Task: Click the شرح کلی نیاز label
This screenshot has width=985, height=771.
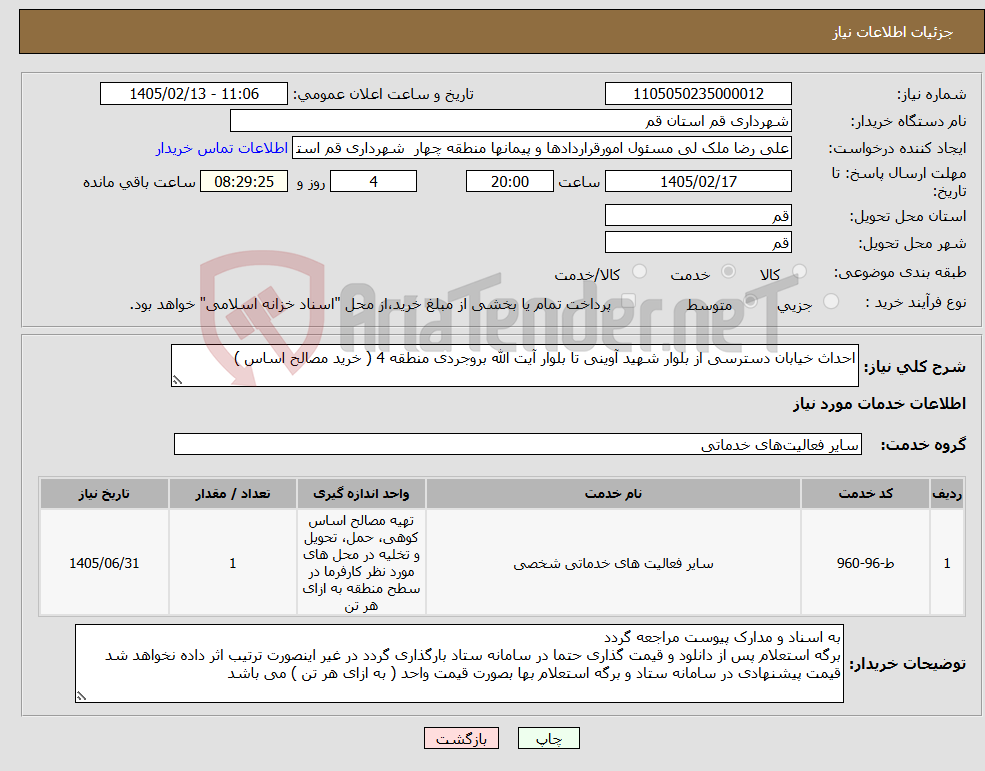Action: pyautogui.click(x=915, y=366)
